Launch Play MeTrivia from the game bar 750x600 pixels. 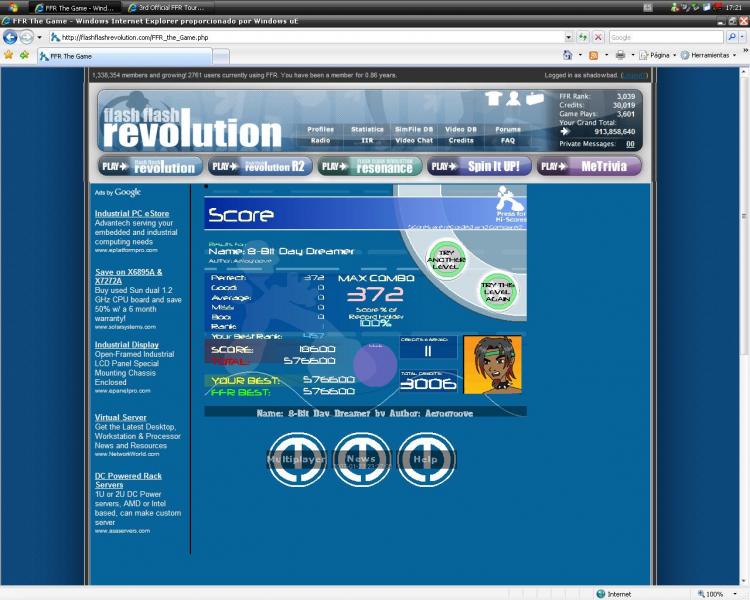click(589, 166)
